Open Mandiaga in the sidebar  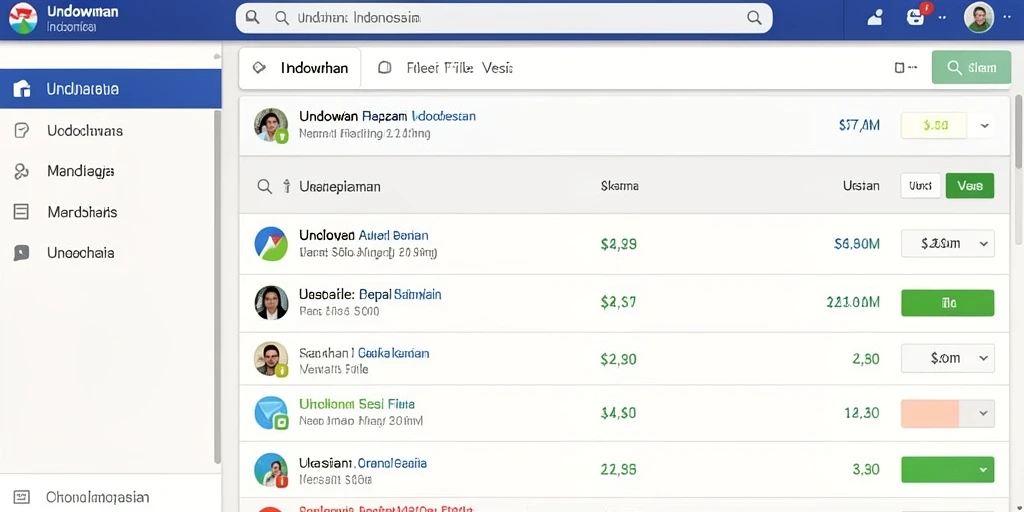point(81,171)
